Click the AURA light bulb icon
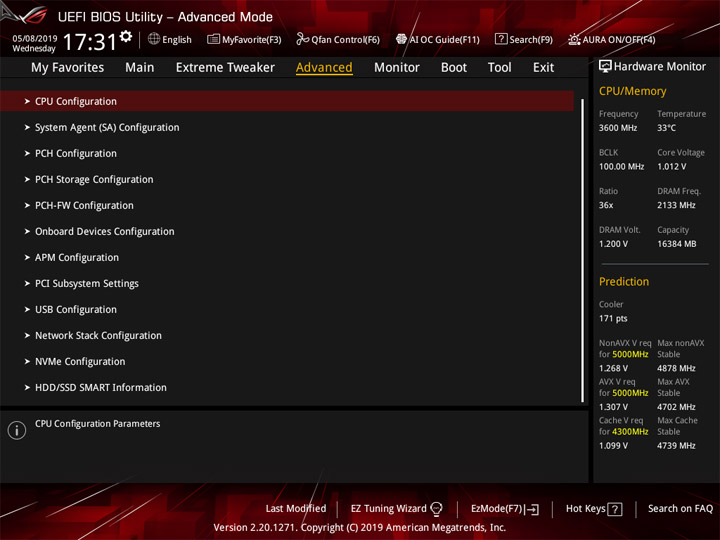 click(574, 39)
